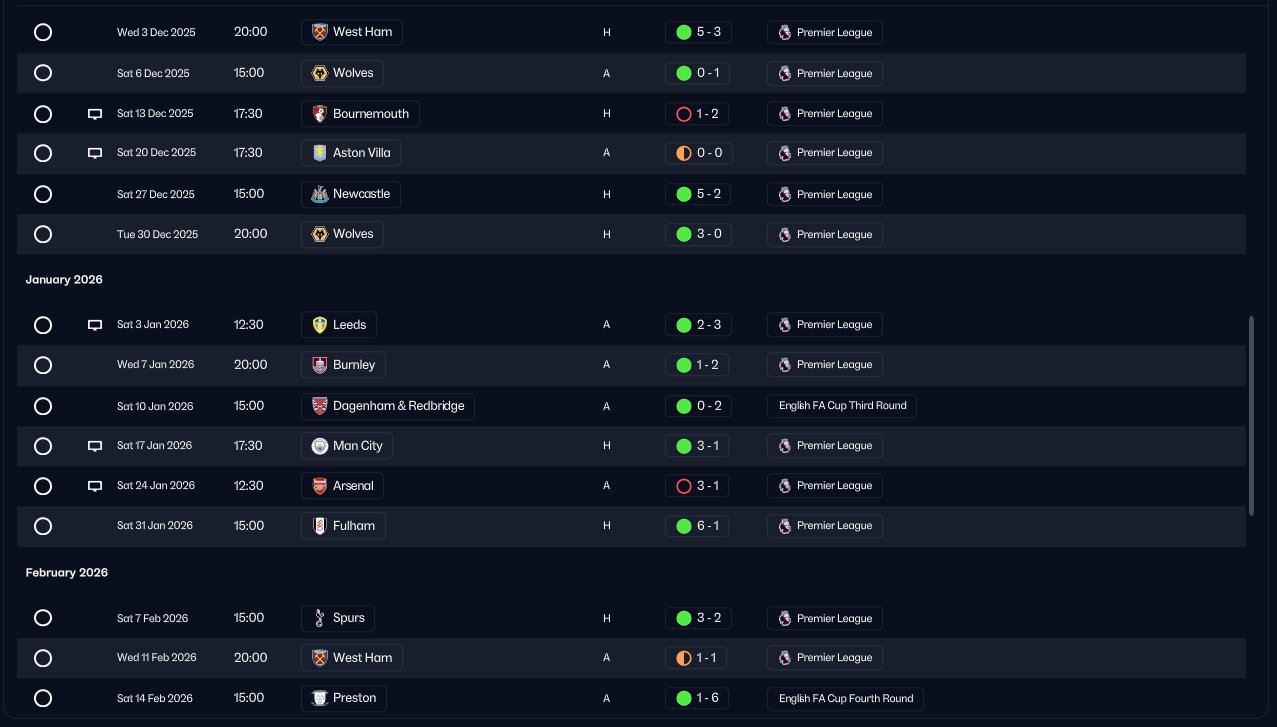
Task: Open the 3 - 1 loss result at Arsenal
Action: point(698,486)
